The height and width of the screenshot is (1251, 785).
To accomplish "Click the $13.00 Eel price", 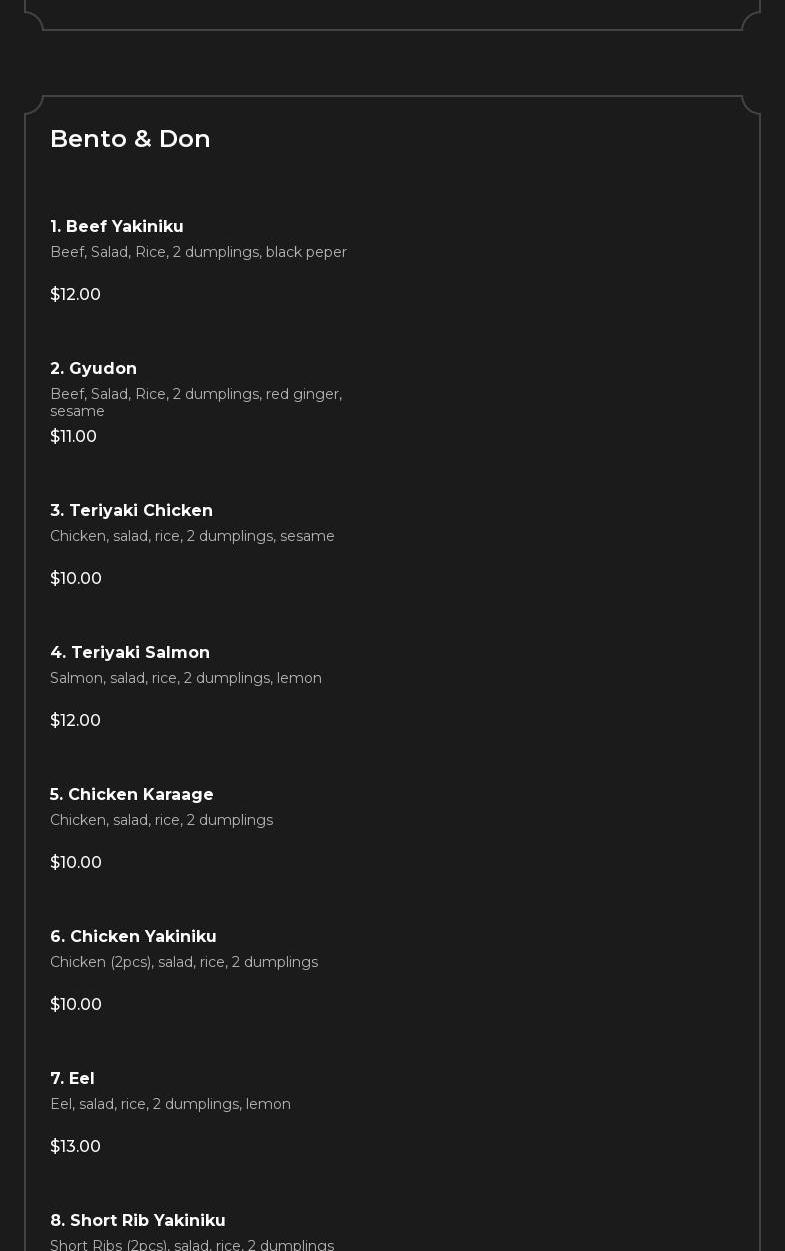I will pyautogui.click(x=75, y=1147).
